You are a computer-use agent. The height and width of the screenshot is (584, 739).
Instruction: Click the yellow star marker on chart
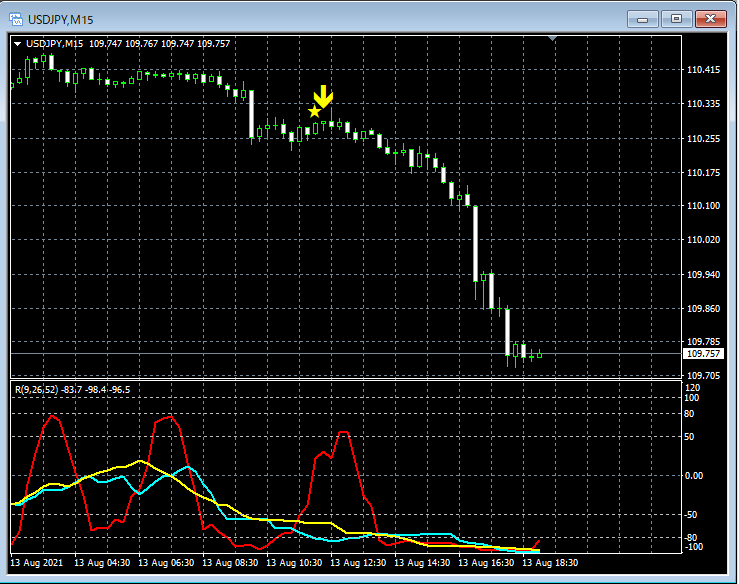(x=314, y=111)
